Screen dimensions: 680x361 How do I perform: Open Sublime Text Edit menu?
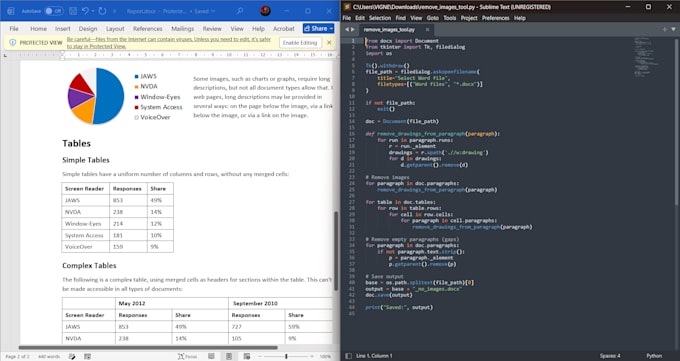[x=360, y=18]
